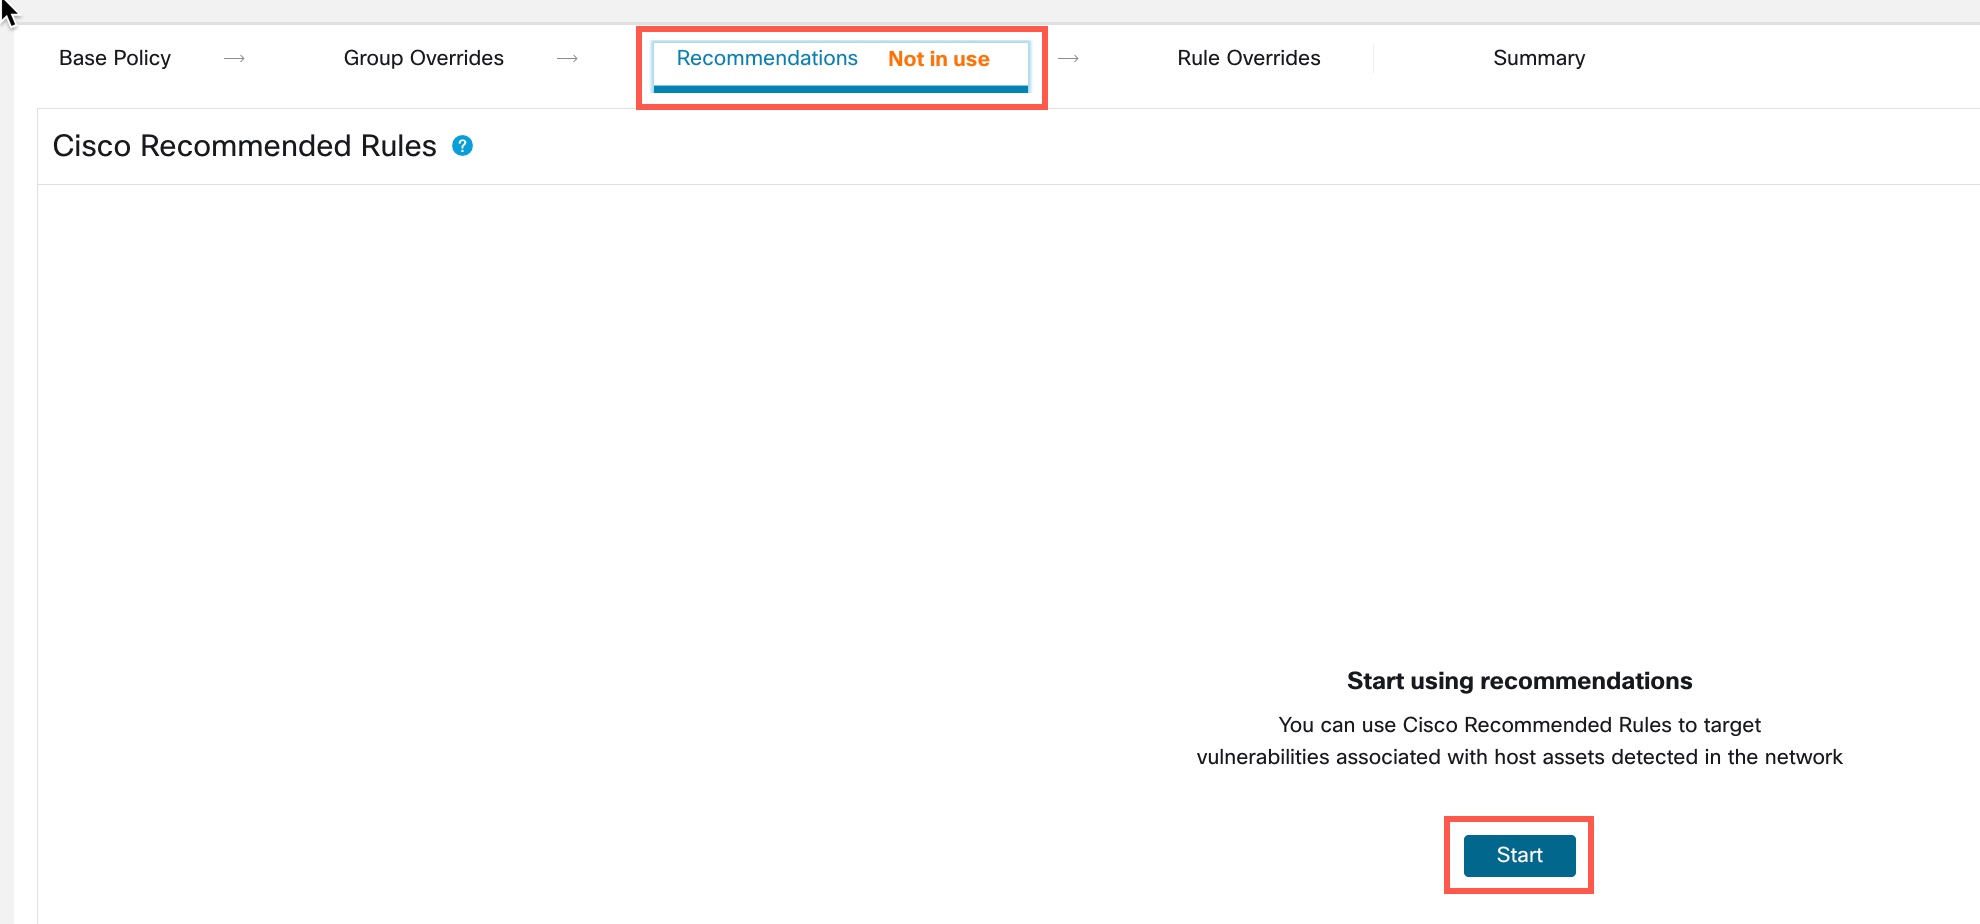Click the blue underline beneath the Recommendations tab

840,89
